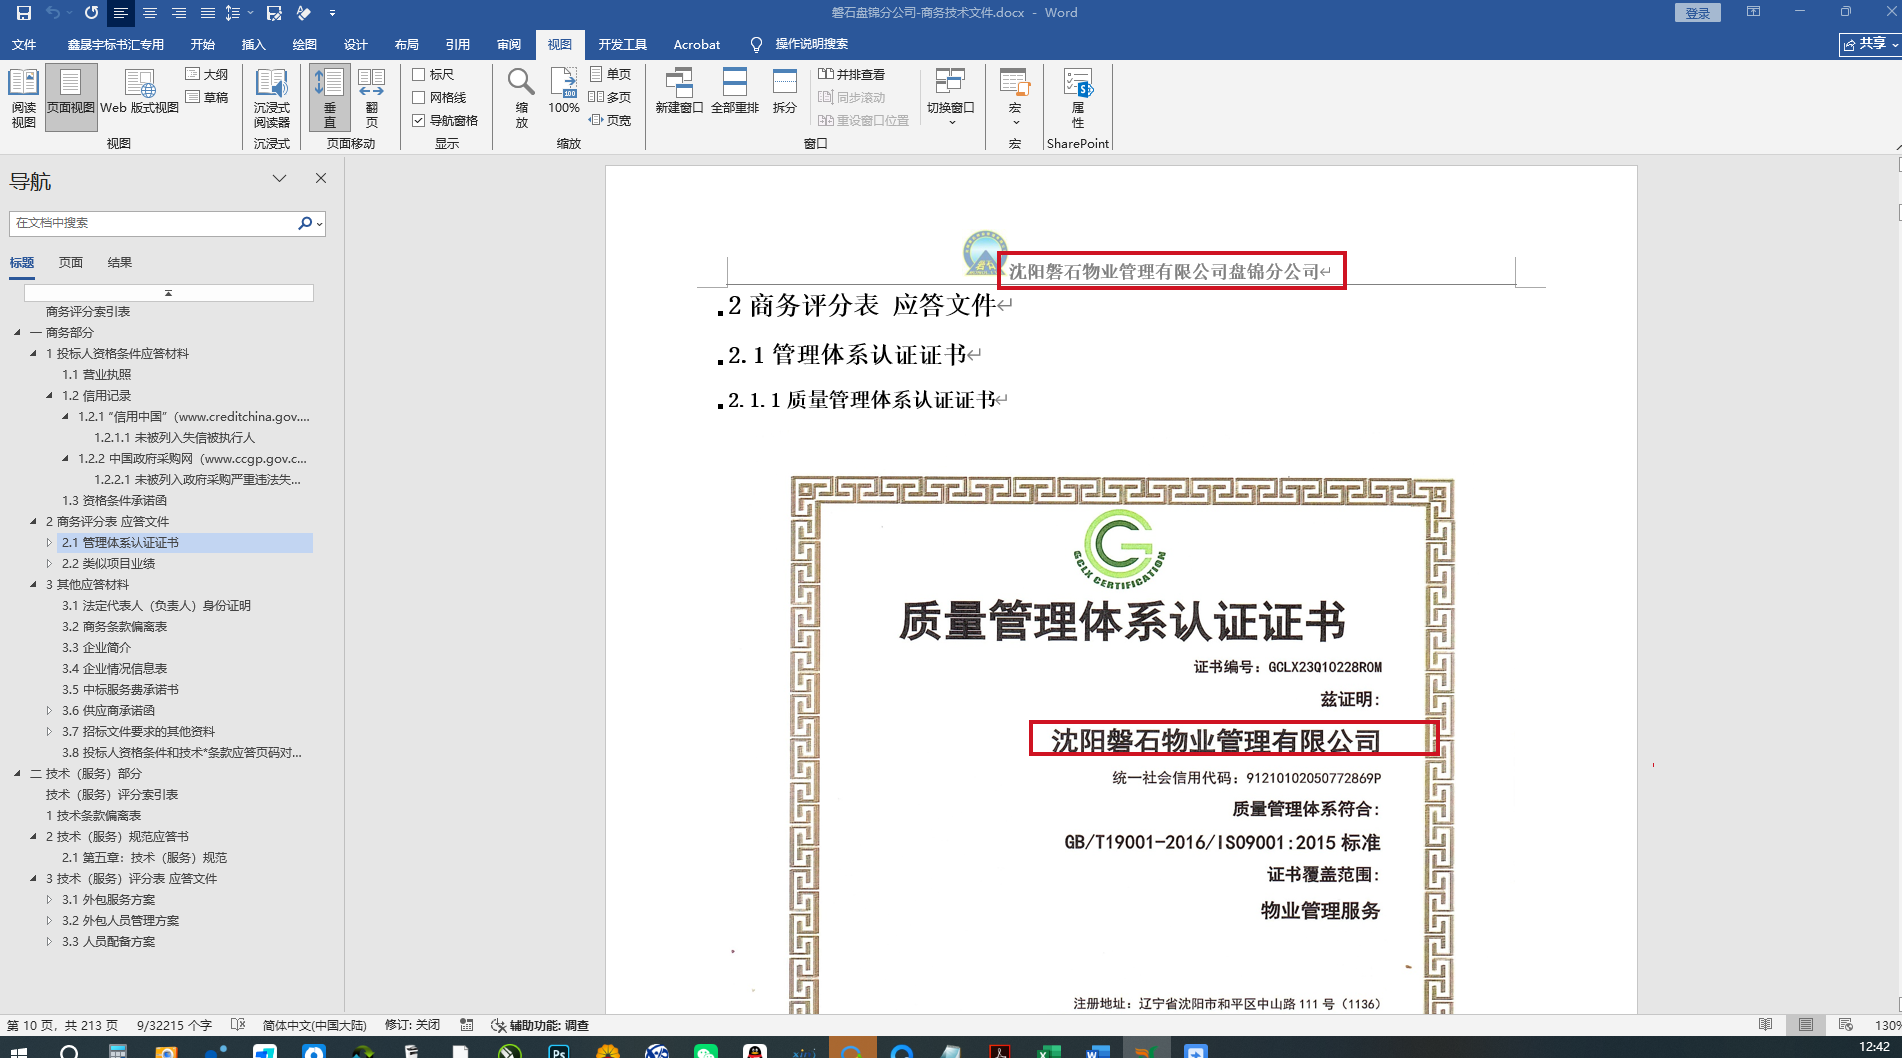Apply right alignment from the quick access toolbar
Image resolution: width=1902 pixels, height=1058 pixels.
tap(179, 13)
